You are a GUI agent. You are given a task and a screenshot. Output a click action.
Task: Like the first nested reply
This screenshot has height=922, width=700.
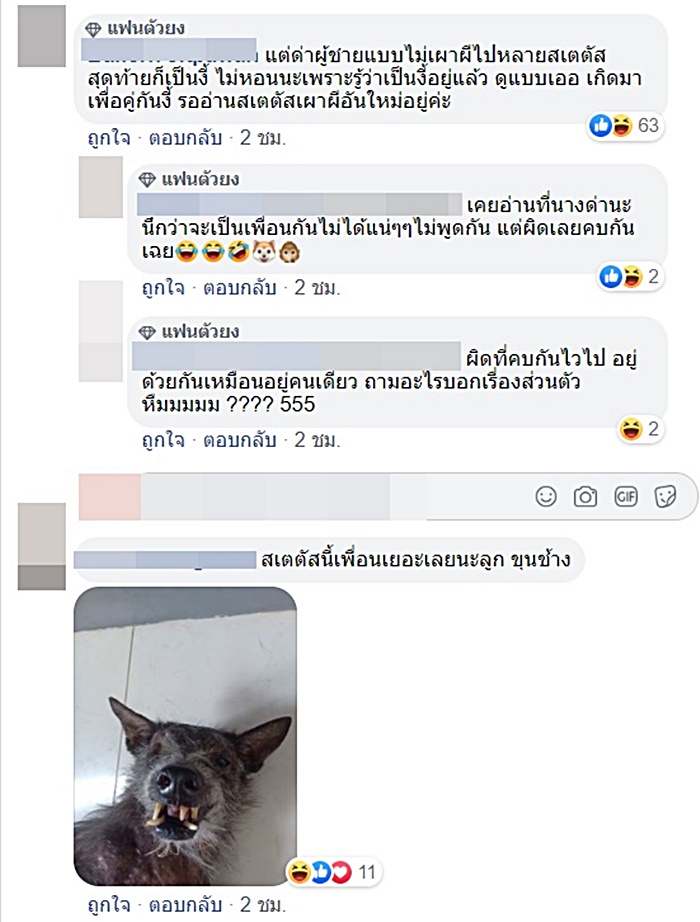coord(164,288)
